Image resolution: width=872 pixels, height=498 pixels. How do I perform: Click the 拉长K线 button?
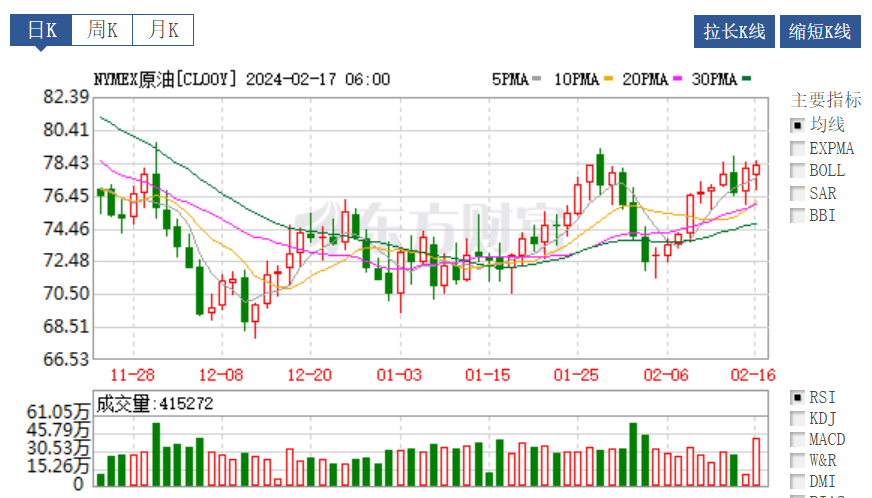[734, 31]
